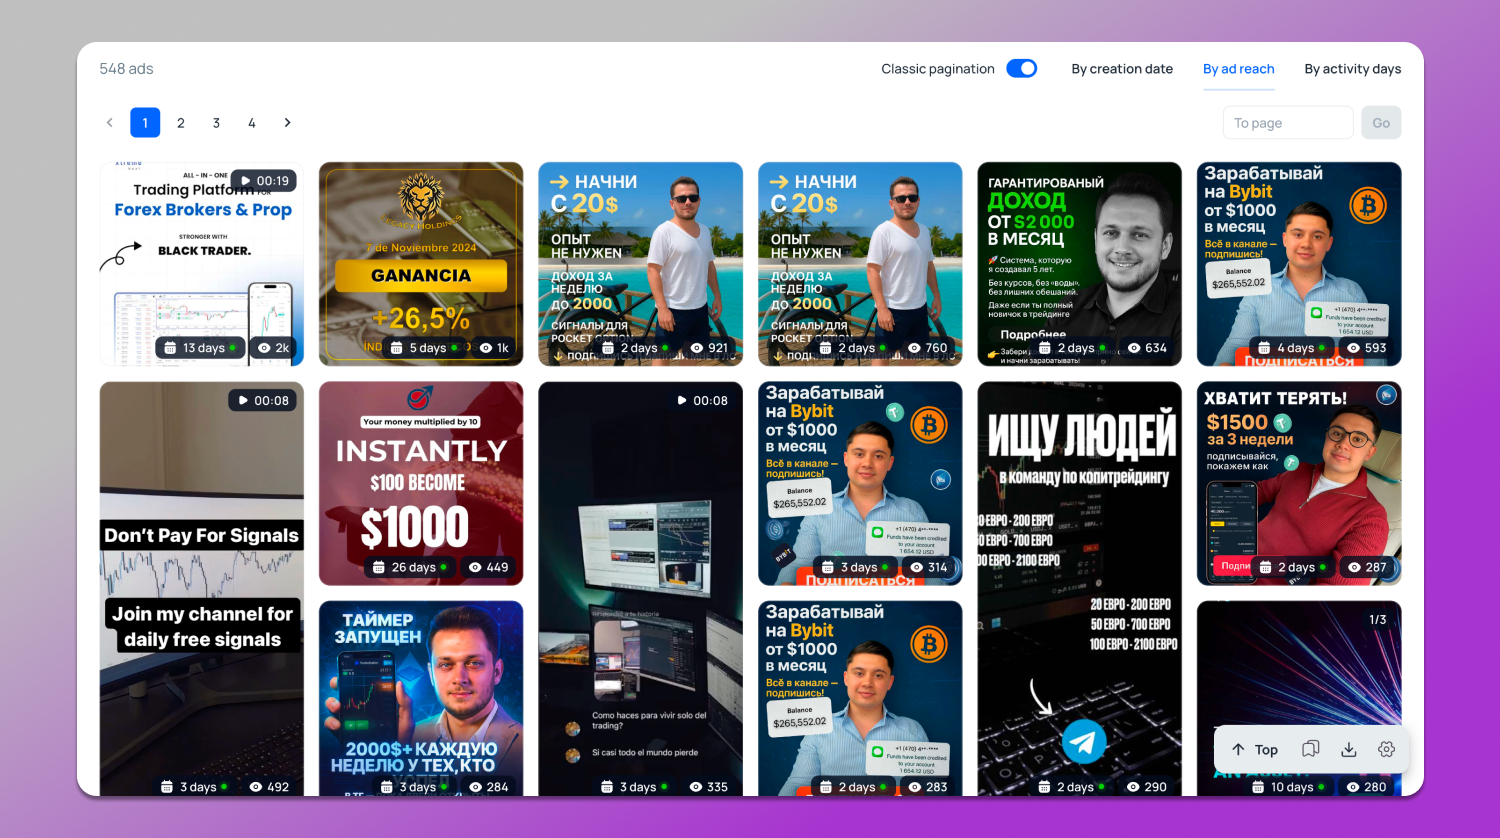Click views eye icon on 13 days ad
This screenshot has height=838, width=1500.
tap(264, 348)
